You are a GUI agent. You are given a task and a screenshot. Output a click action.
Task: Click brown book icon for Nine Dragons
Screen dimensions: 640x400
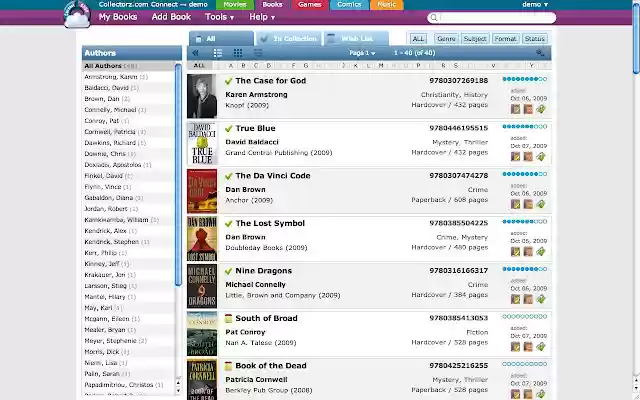tap(528, 299)
